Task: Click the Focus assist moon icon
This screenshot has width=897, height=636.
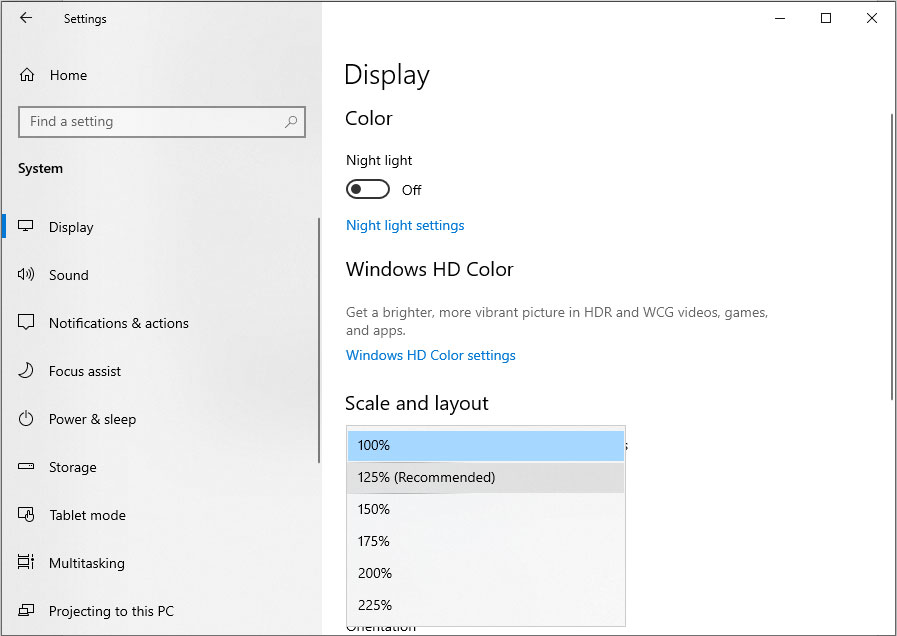Action: (x=27, y=371)
